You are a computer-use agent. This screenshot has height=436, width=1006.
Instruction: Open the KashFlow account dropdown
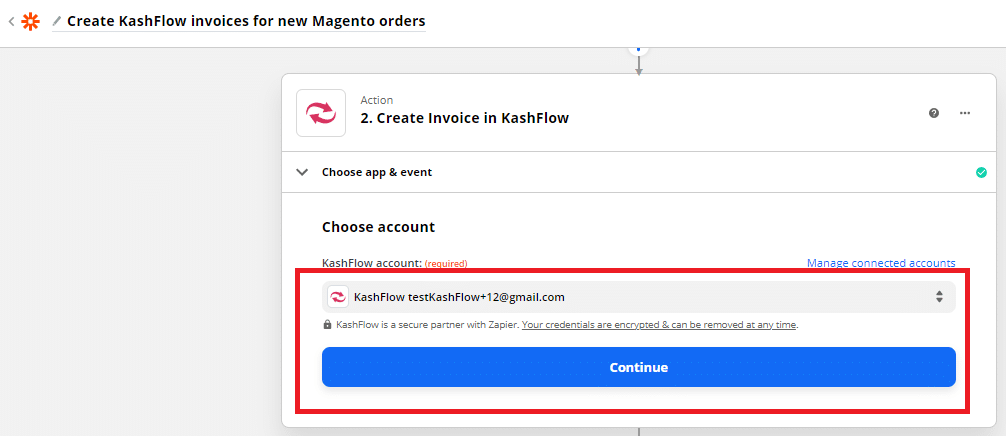(x=630, y=296)
